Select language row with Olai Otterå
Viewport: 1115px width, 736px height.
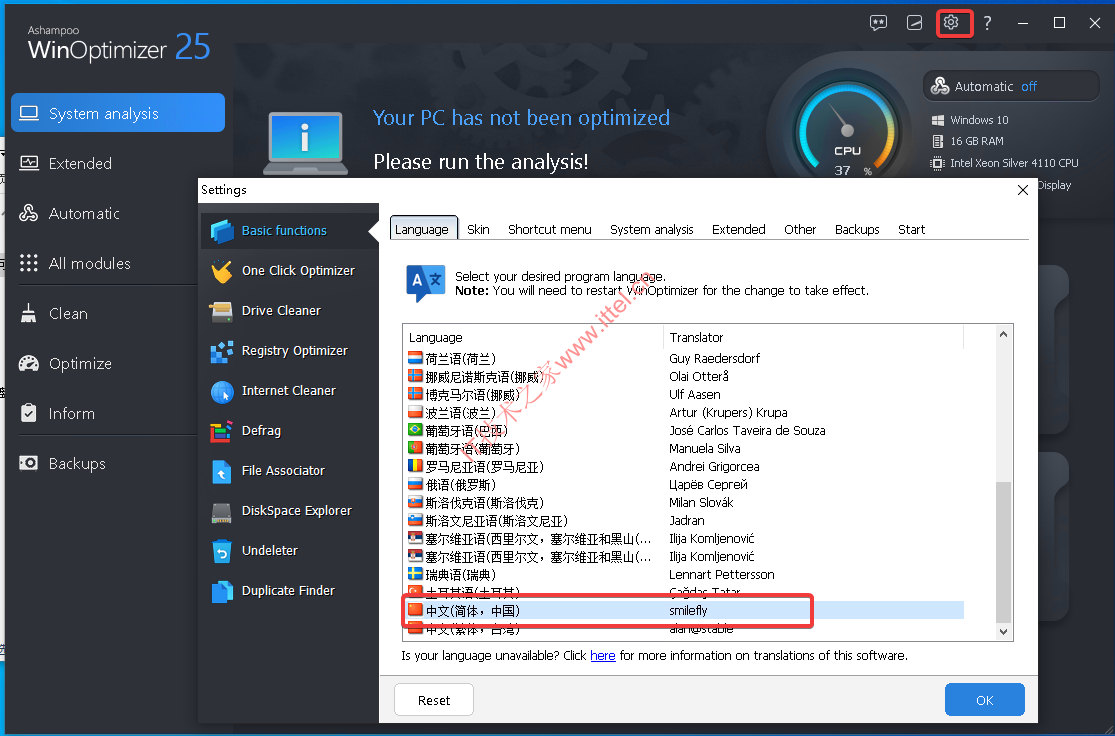(685, 376)
